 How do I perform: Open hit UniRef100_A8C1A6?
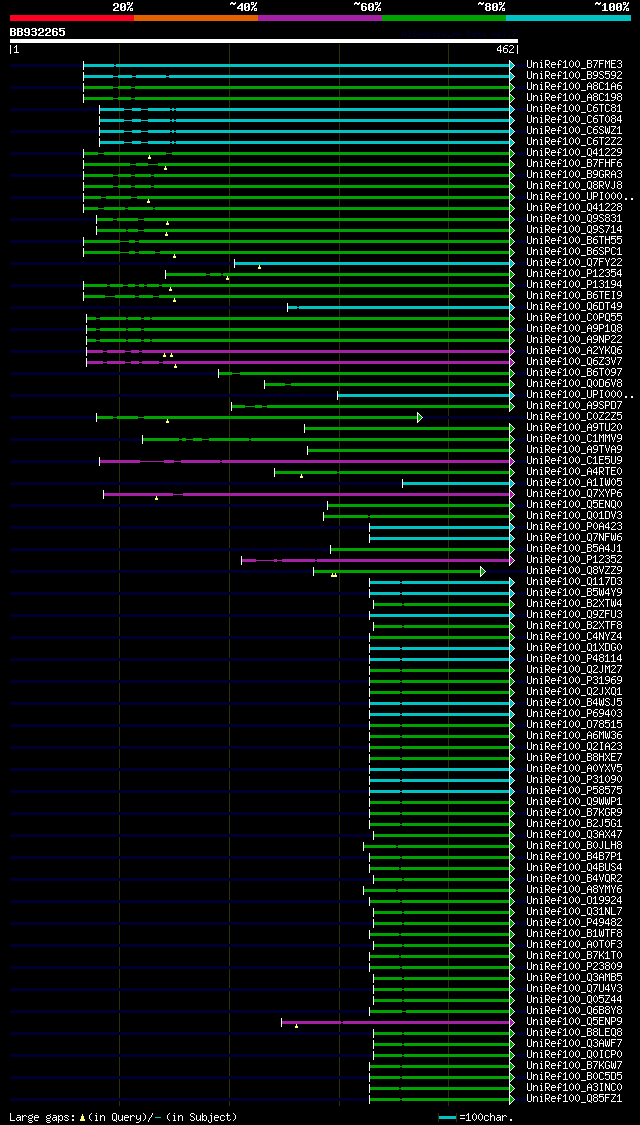[x=574, y=87]
